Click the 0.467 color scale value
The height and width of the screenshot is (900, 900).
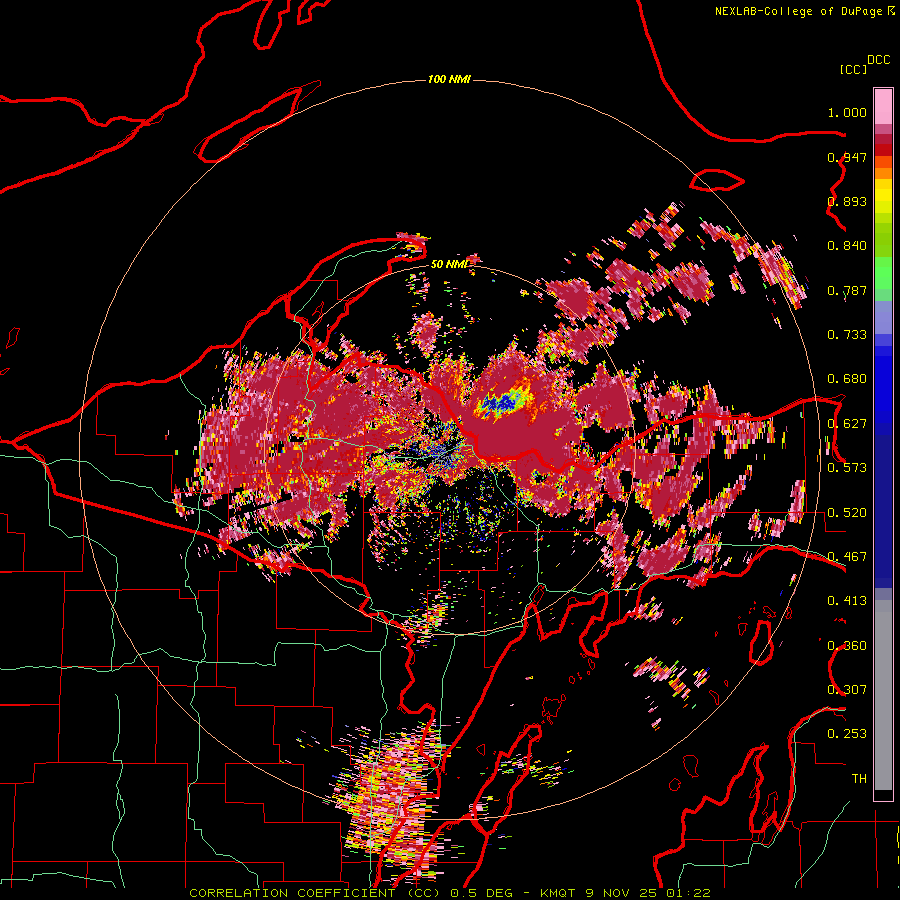[847, 557]
